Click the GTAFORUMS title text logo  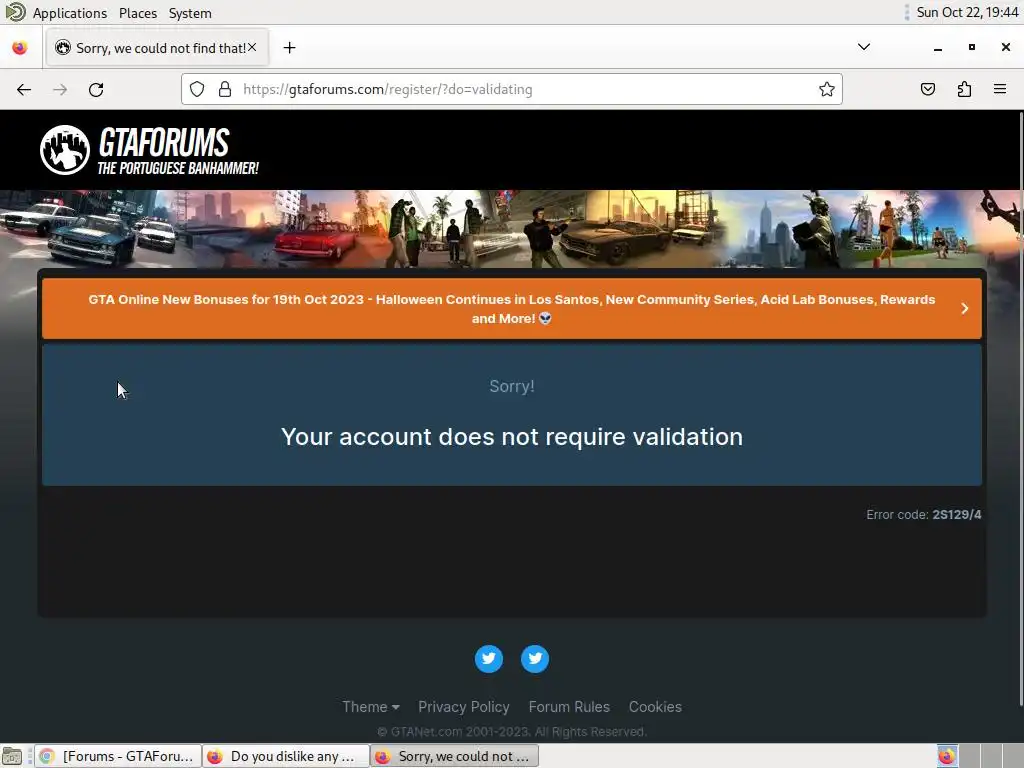click(x=164, y=143)
